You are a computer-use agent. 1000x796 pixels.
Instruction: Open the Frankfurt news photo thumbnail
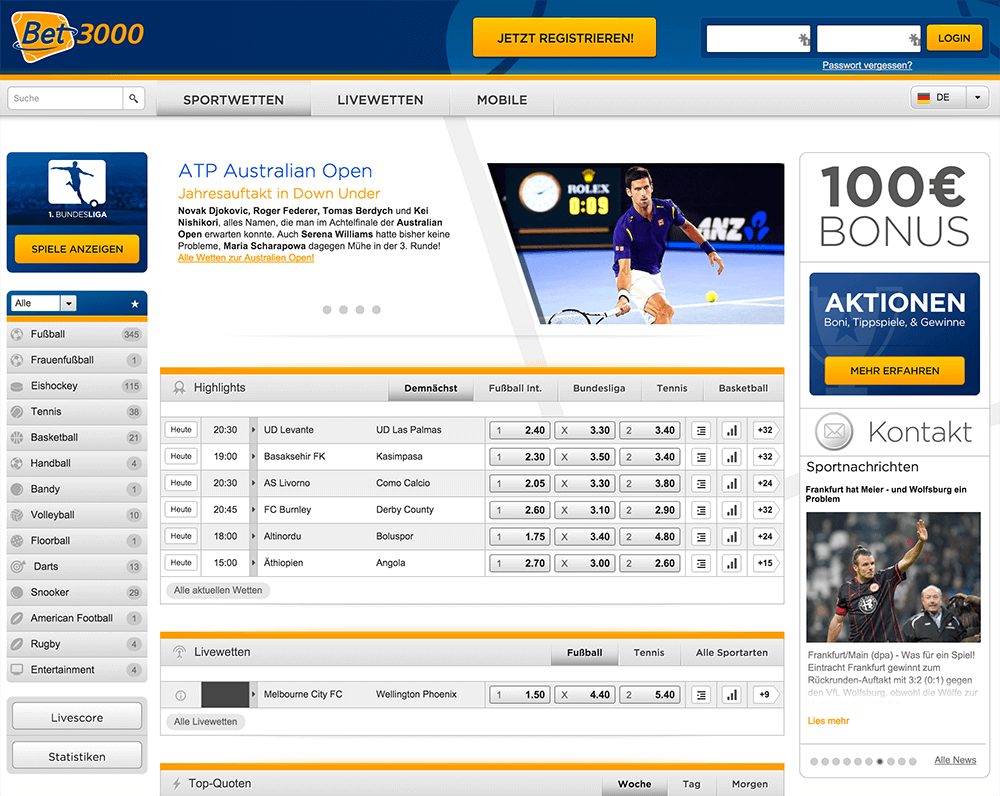pyautogui.click(x=893, y=577)
